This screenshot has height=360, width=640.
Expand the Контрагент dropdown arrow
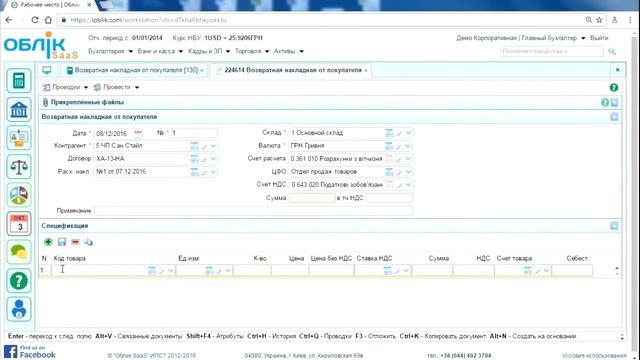[213, 146]
